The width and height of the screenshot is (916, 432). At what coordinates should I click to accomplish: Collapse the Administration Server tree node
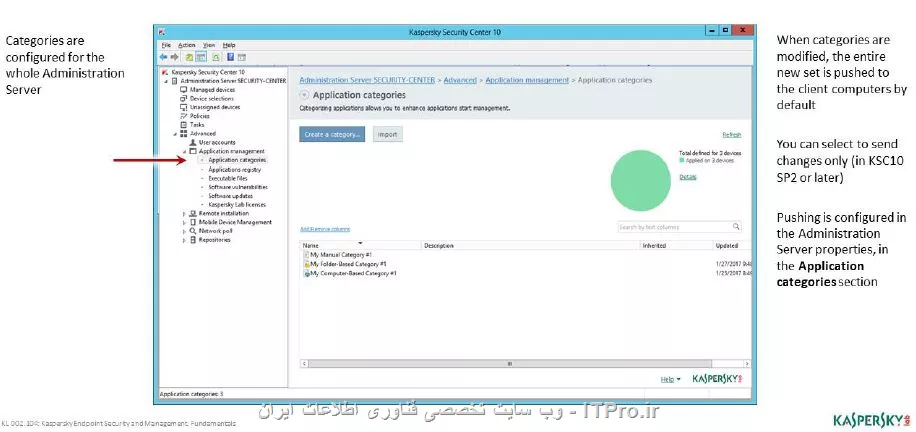point(166,81)
